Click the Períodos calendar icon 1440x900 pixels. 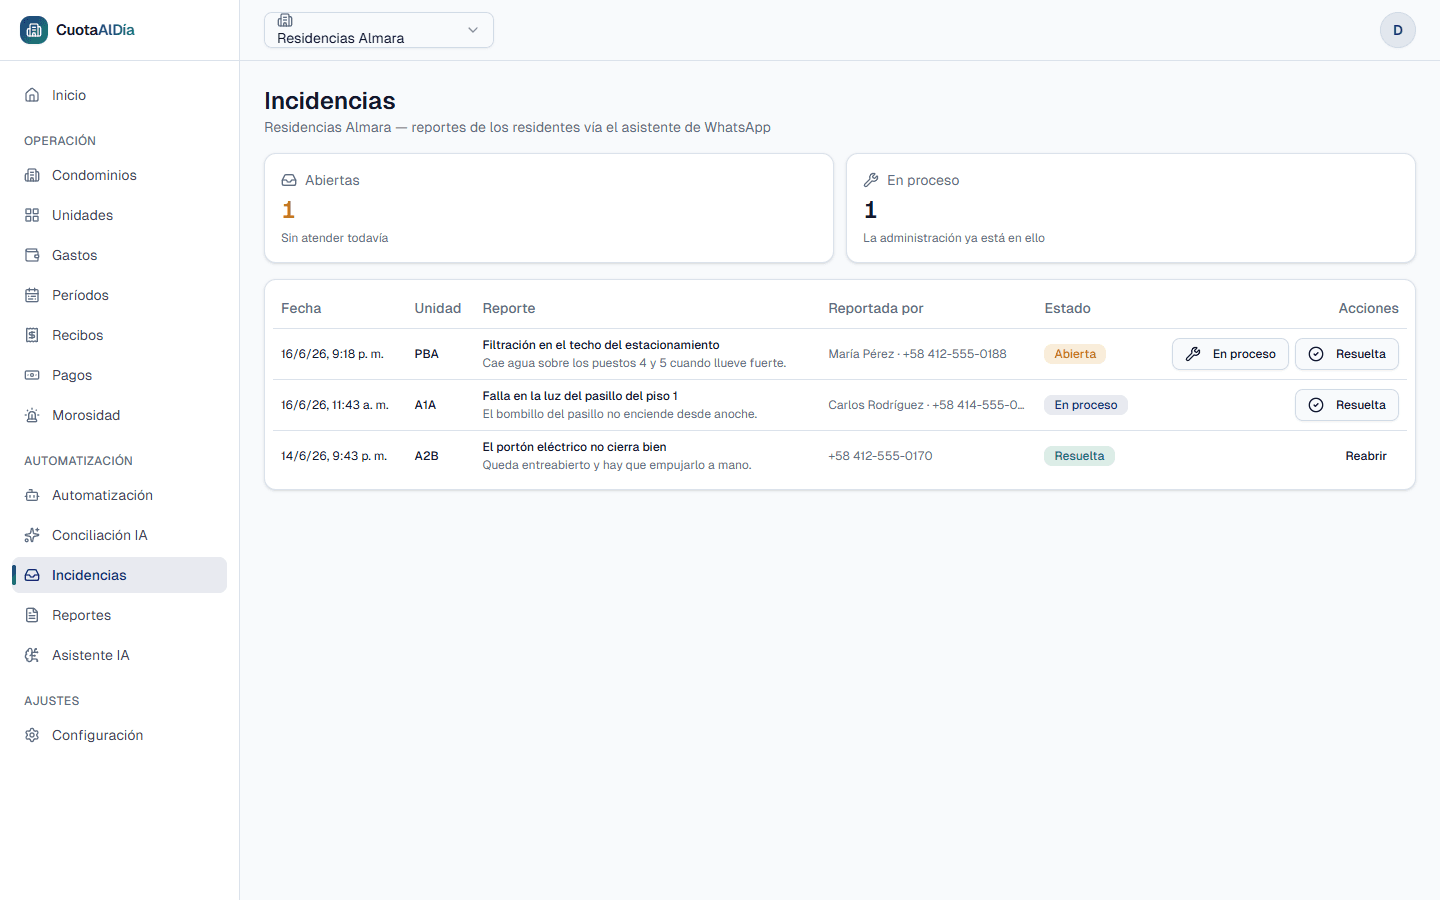32,295
